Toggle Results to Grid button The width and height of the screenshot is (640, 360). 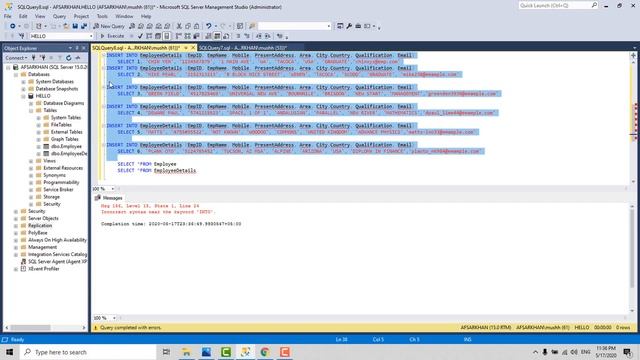point(217,36)
